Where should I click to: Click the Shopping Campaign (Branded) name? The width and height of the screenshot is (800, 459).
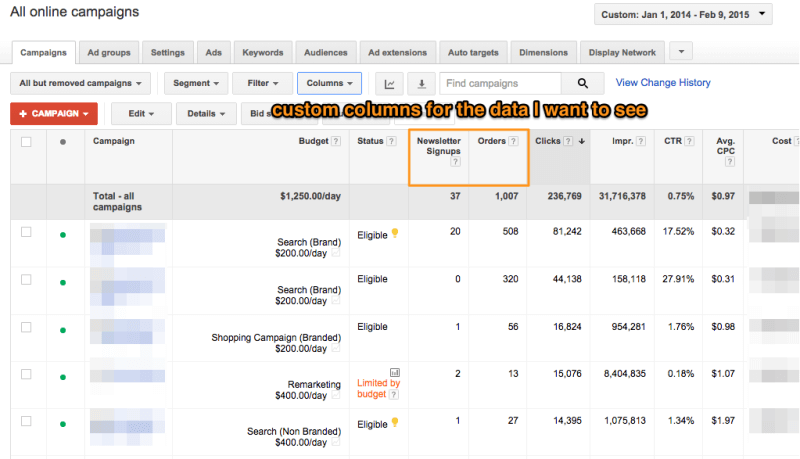click(x=276, y=338)
